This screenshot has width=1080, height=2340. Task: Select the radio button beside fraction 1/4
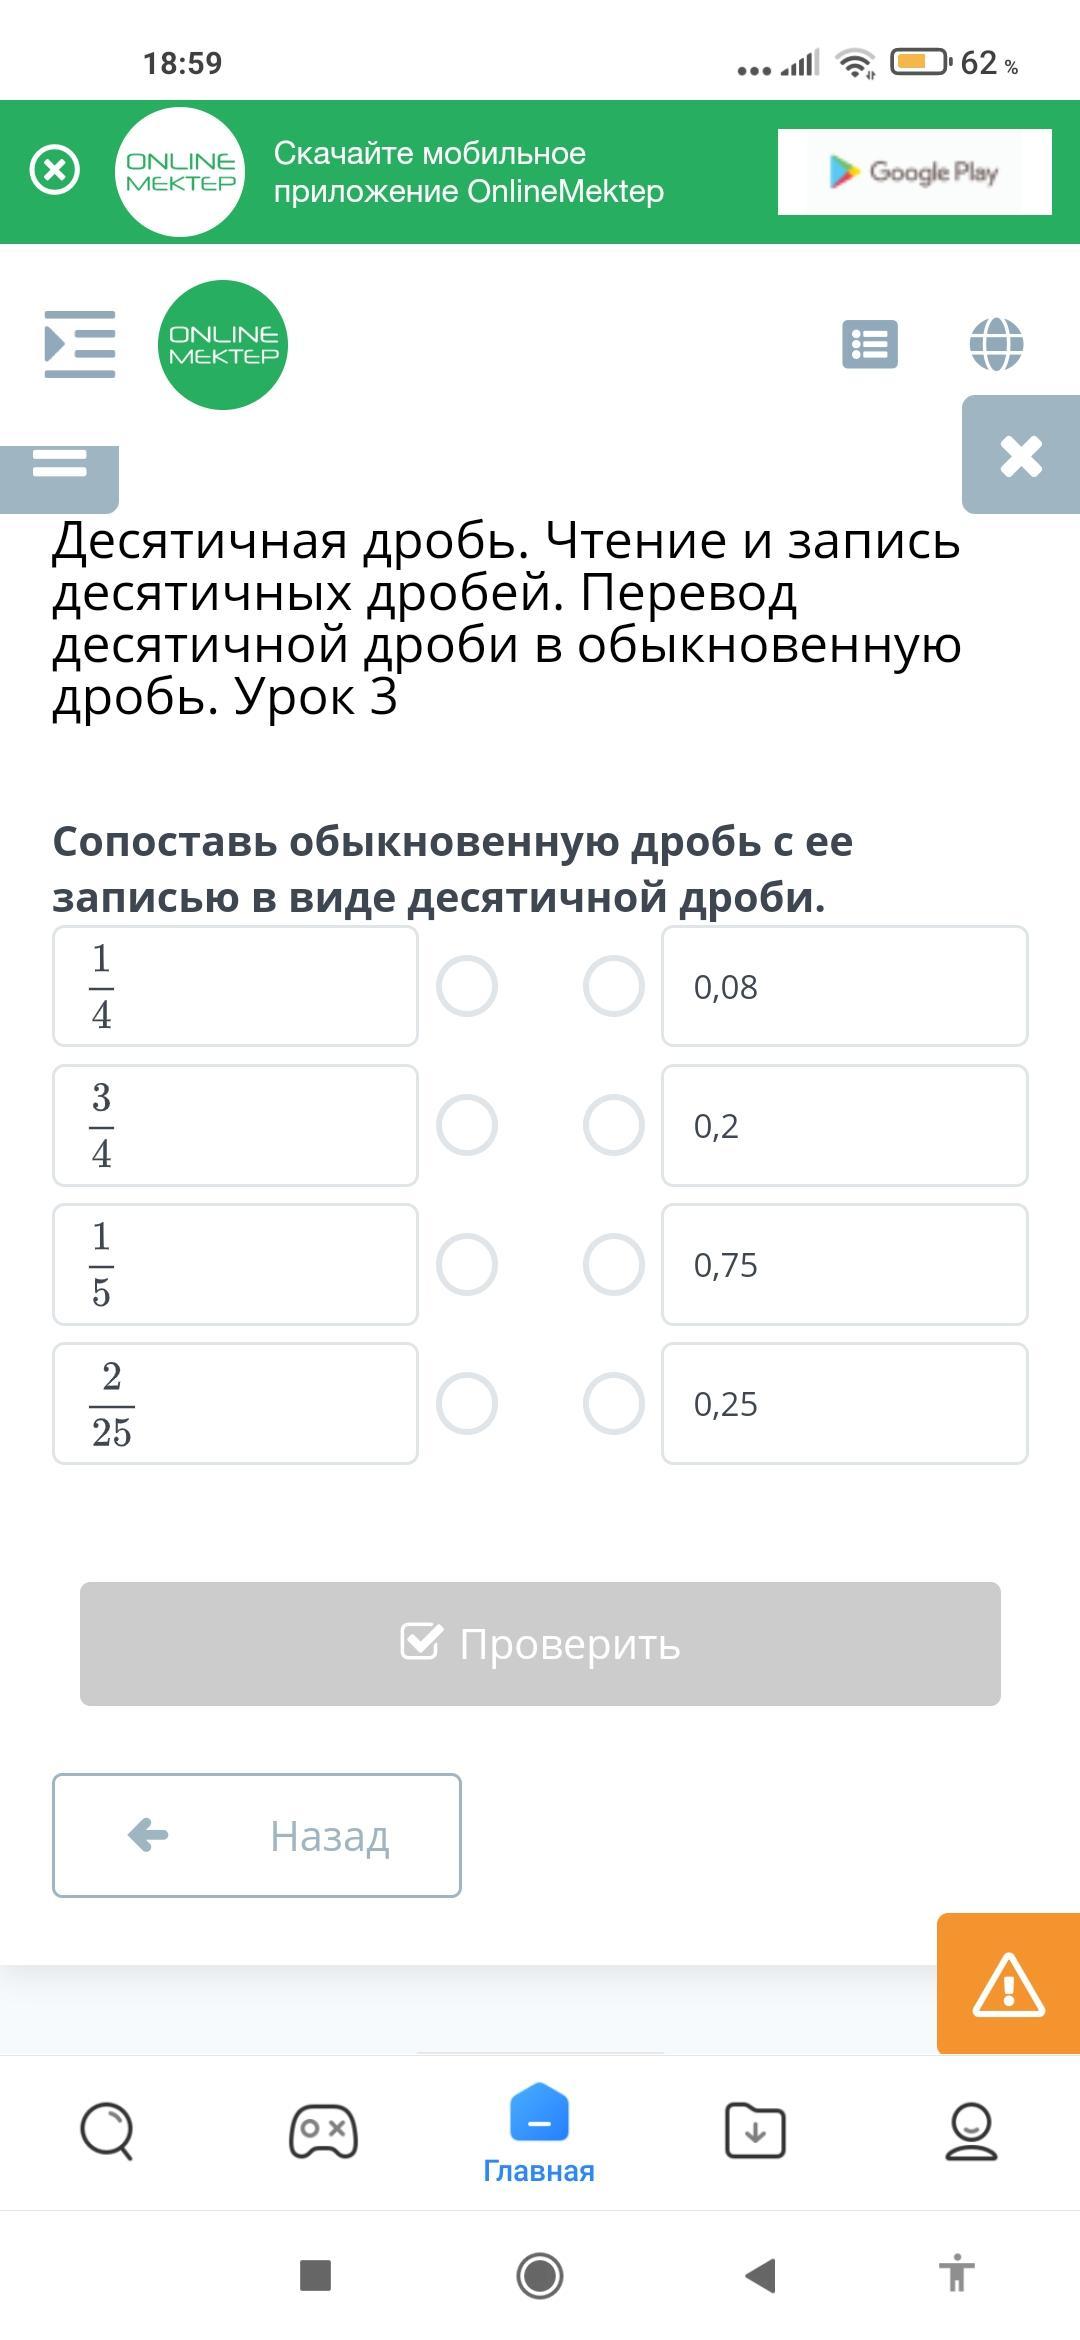click(467, 987)
